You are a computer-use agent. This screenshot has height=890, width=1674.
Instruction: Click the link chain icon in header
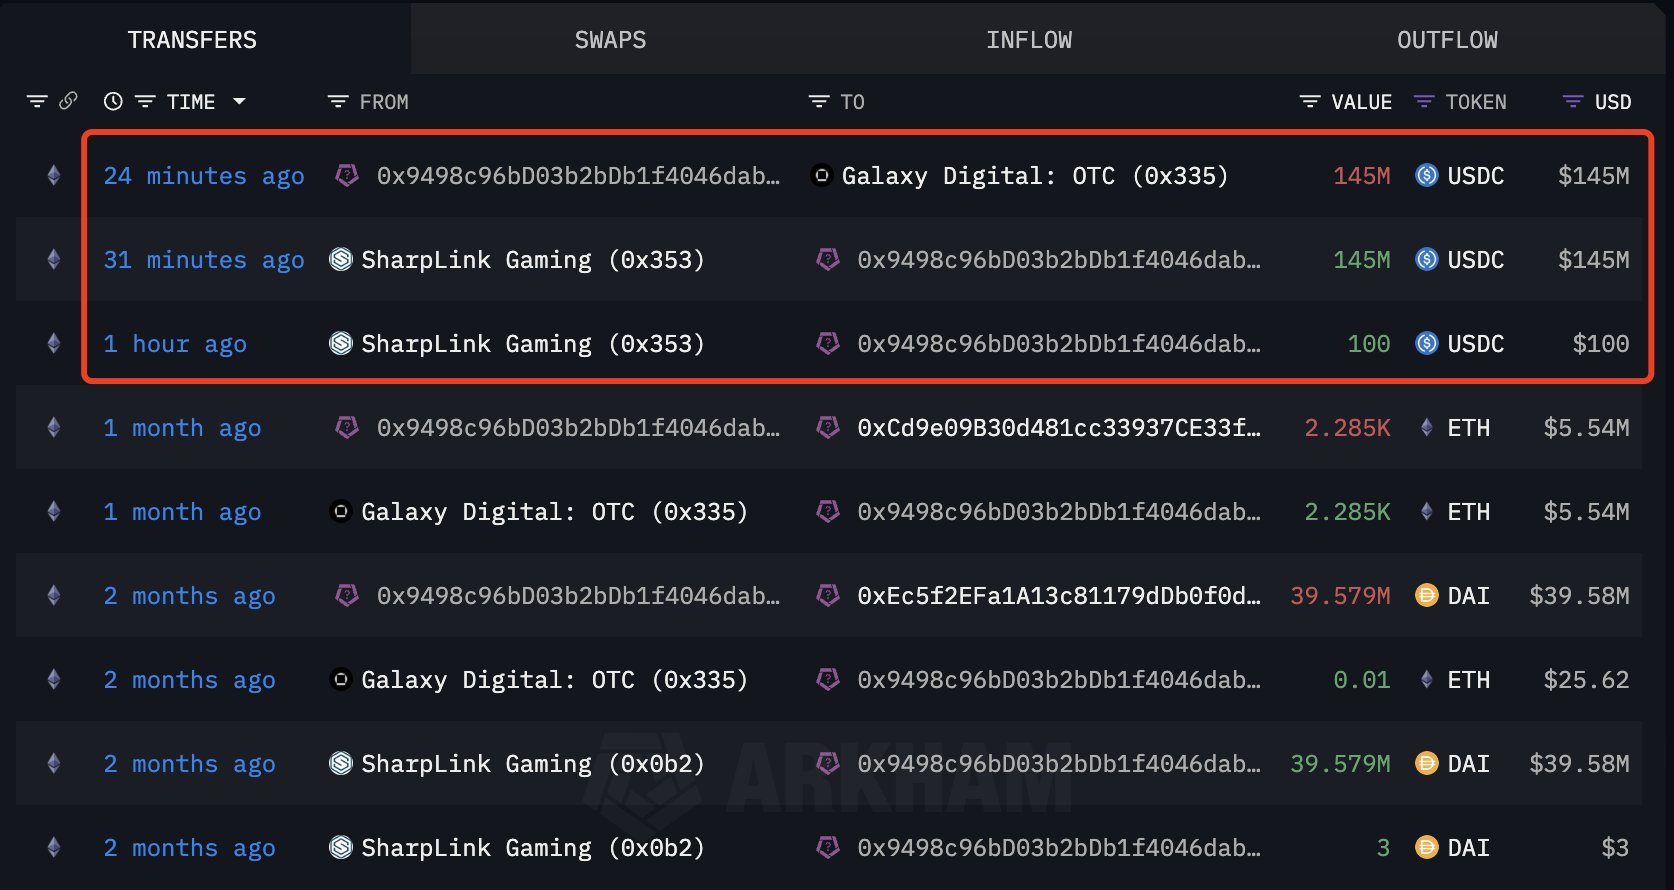68,101
